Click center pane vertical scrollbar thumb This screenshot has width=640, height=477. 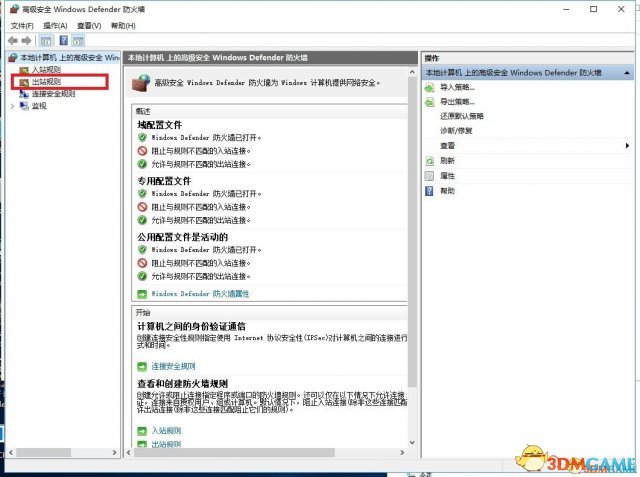pos(412,232)
